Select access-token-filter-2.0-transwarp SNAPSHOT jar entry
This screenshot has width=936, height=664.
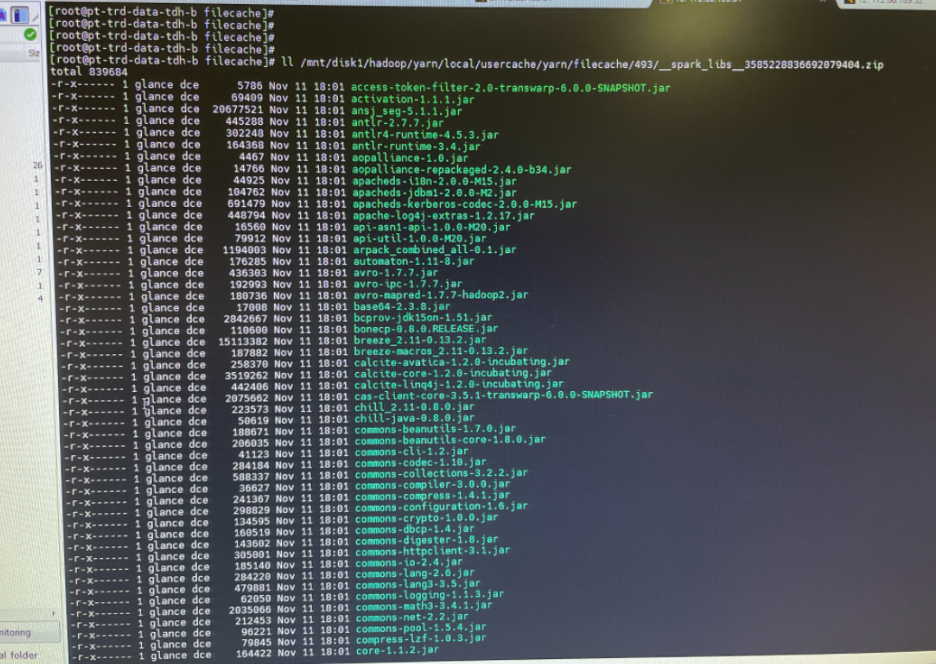coord(510,87)
